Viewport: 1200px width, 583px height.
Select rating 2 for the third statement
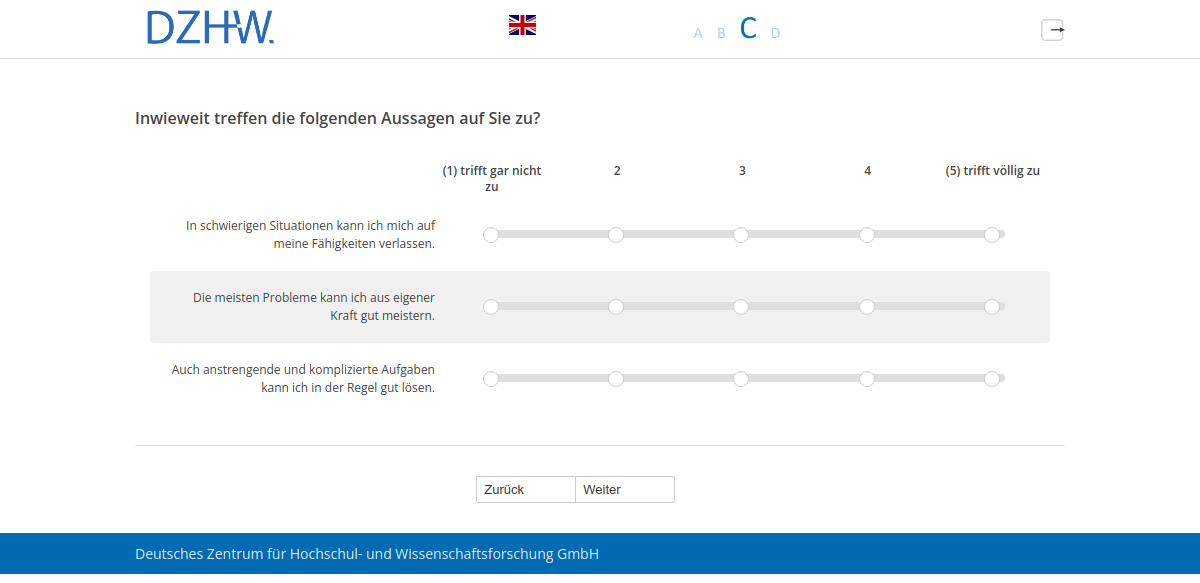pos(616,379)
